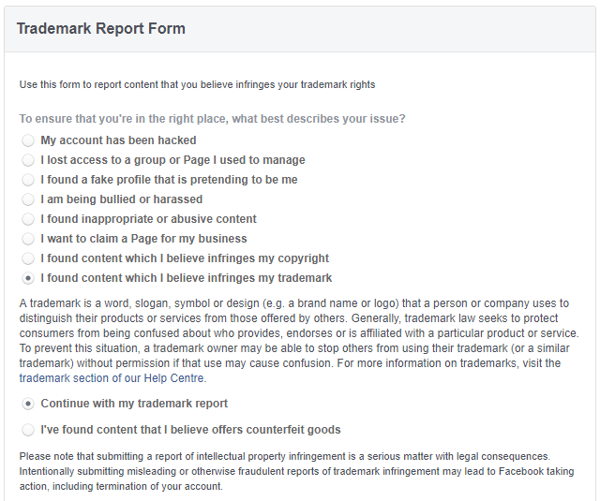The image size is (600, 501).
Task: Select 'My account has been hacked' option
Action: pyautogui.click(x=28, y=140)
